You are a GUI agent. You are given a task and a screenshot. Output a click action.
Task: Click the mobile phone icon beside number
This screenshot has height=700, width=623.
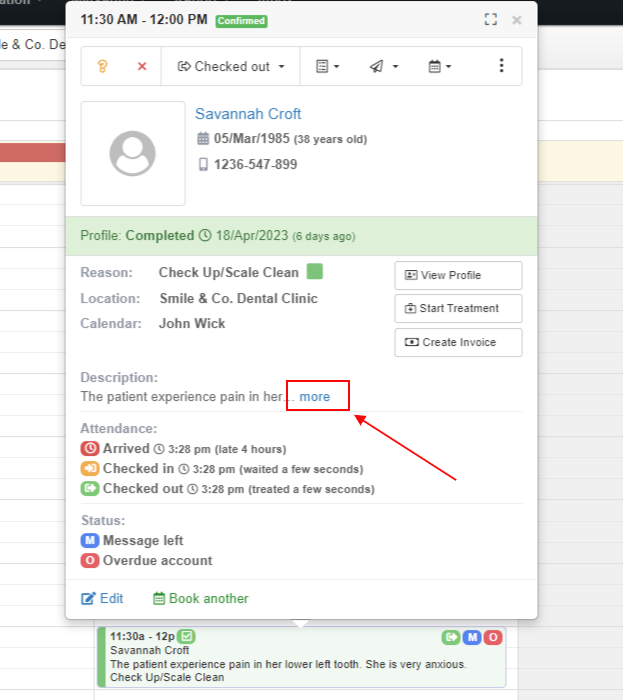point(203,164)
